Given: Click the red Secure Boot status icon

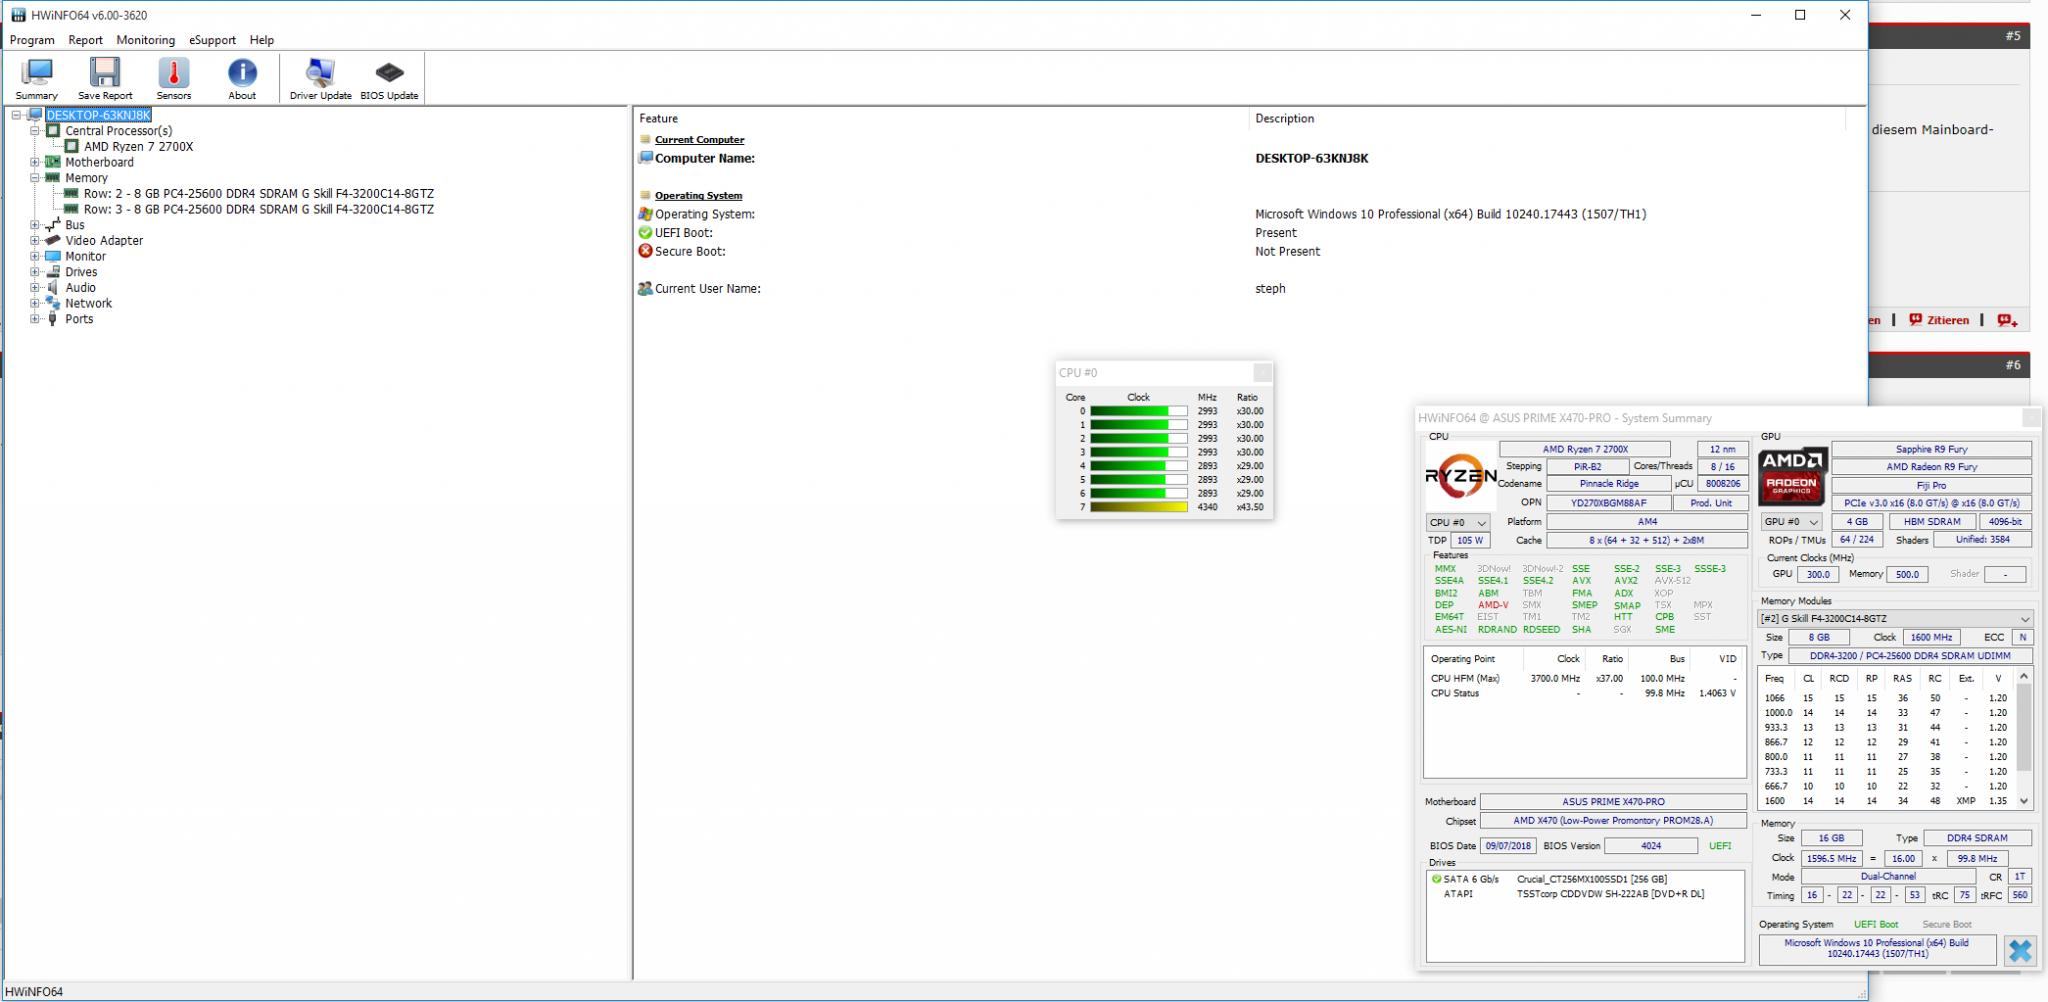Looking at the screenshot, I should coord(645,251).
